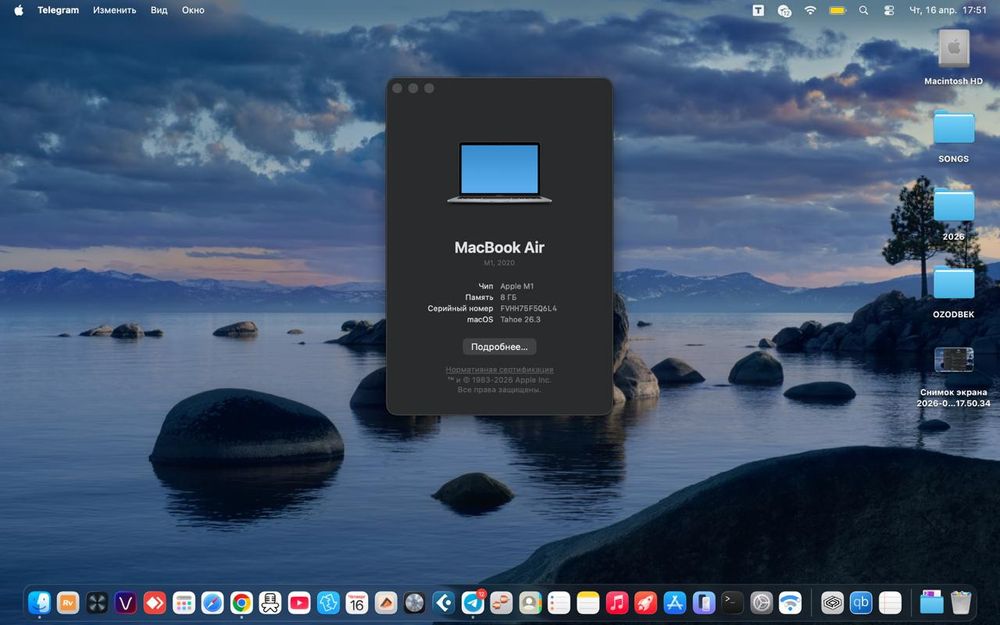This screenshot has height=625, width=1000.
Task: Open Contacts app in dock
Action: [x=530, y=603]
